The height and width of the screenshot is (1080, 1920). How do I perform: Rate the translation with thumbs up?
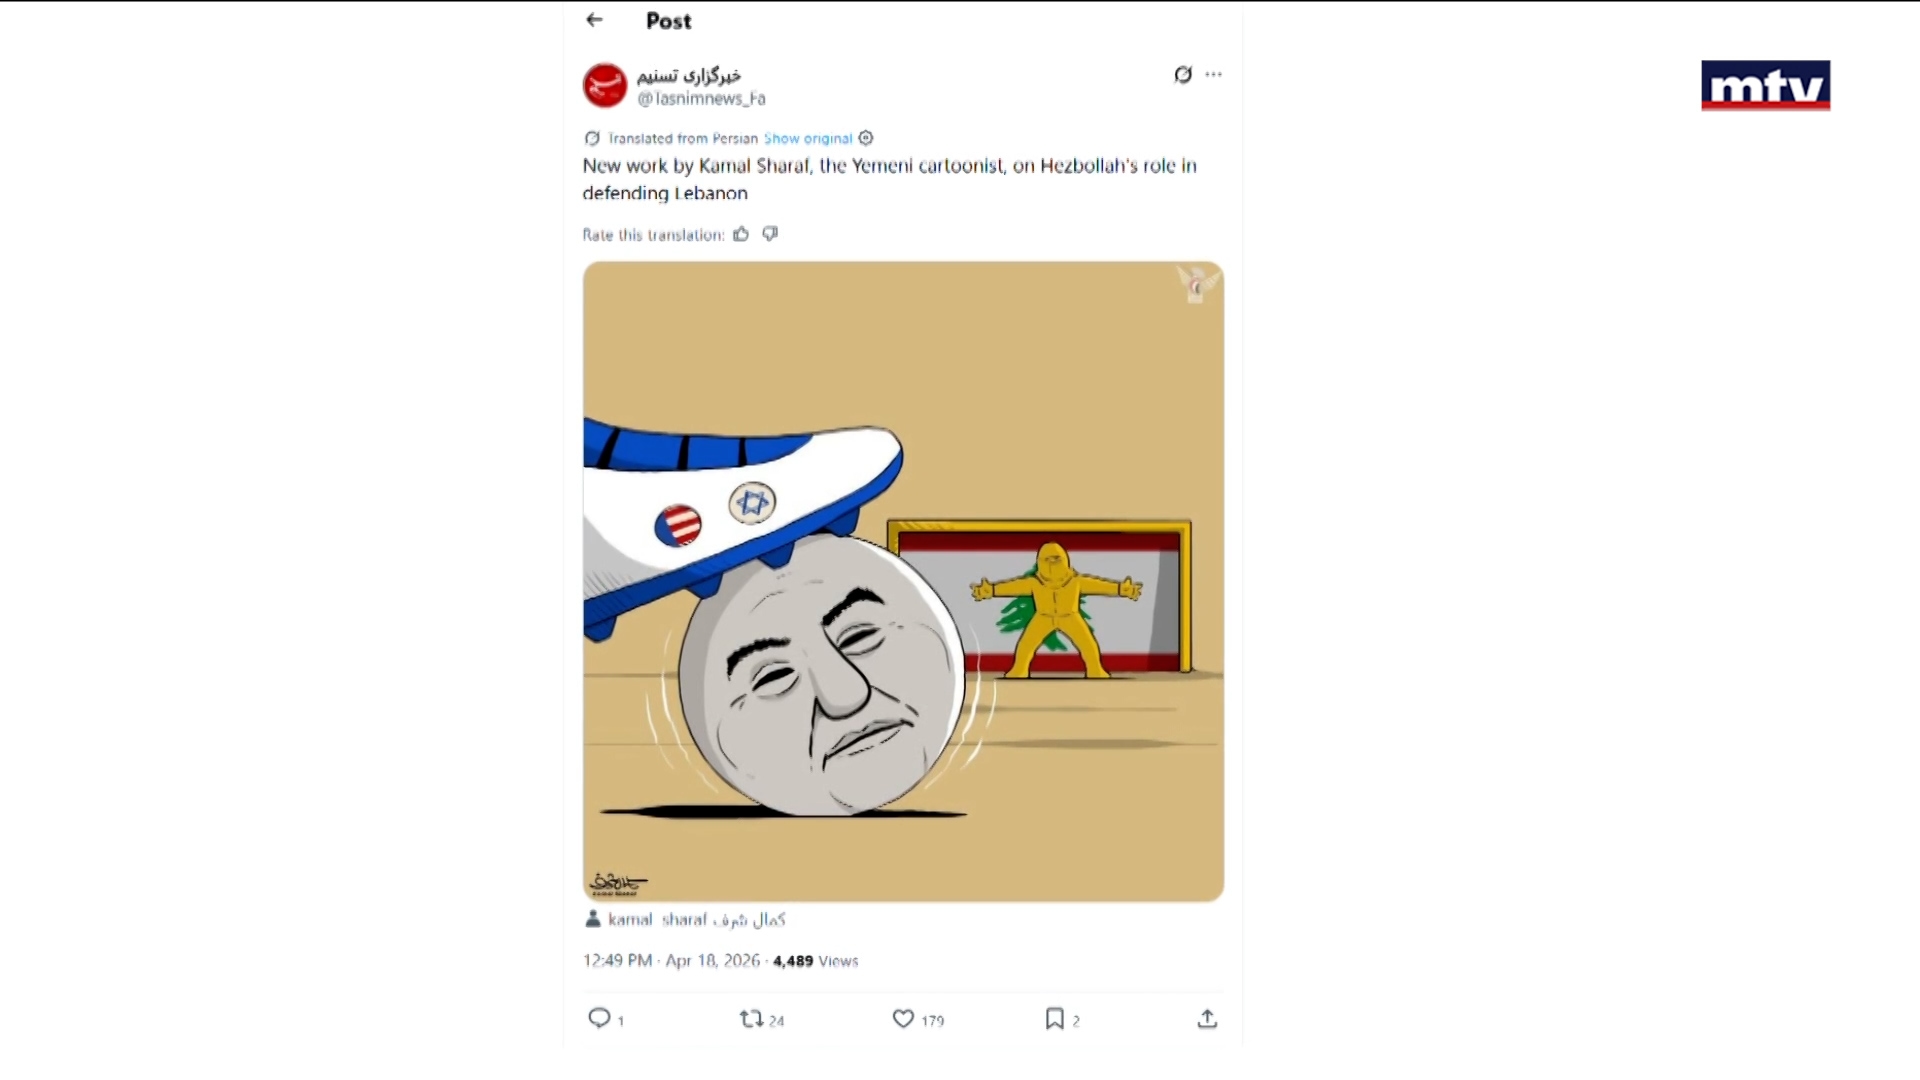tap(741, 234)
